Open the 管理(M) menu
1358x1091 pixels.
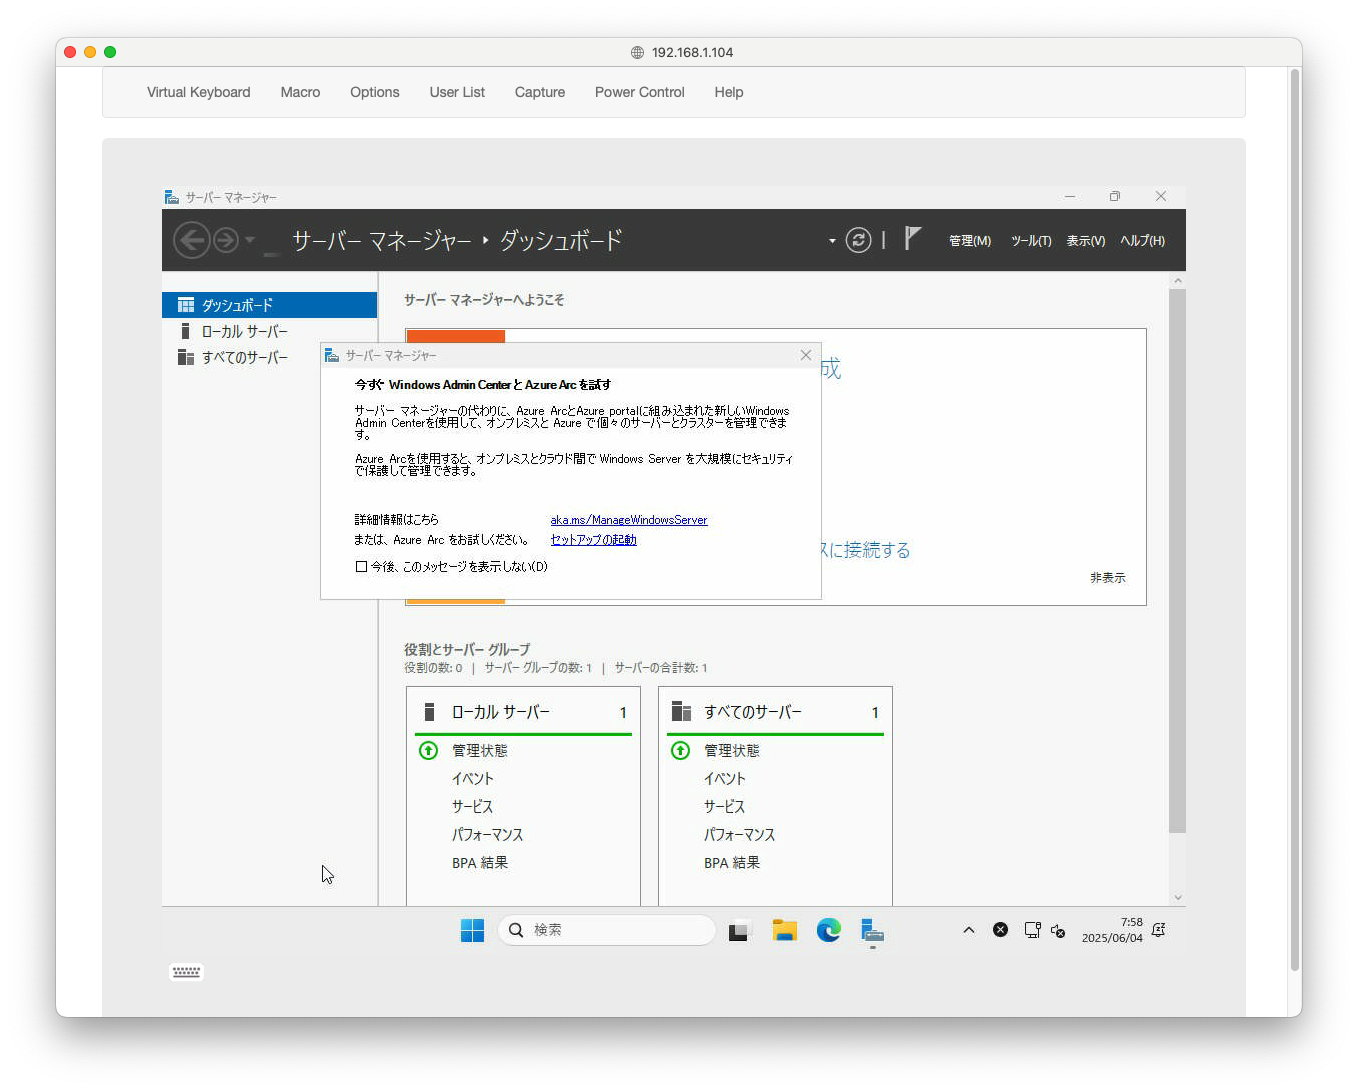(x=969, y=241)
